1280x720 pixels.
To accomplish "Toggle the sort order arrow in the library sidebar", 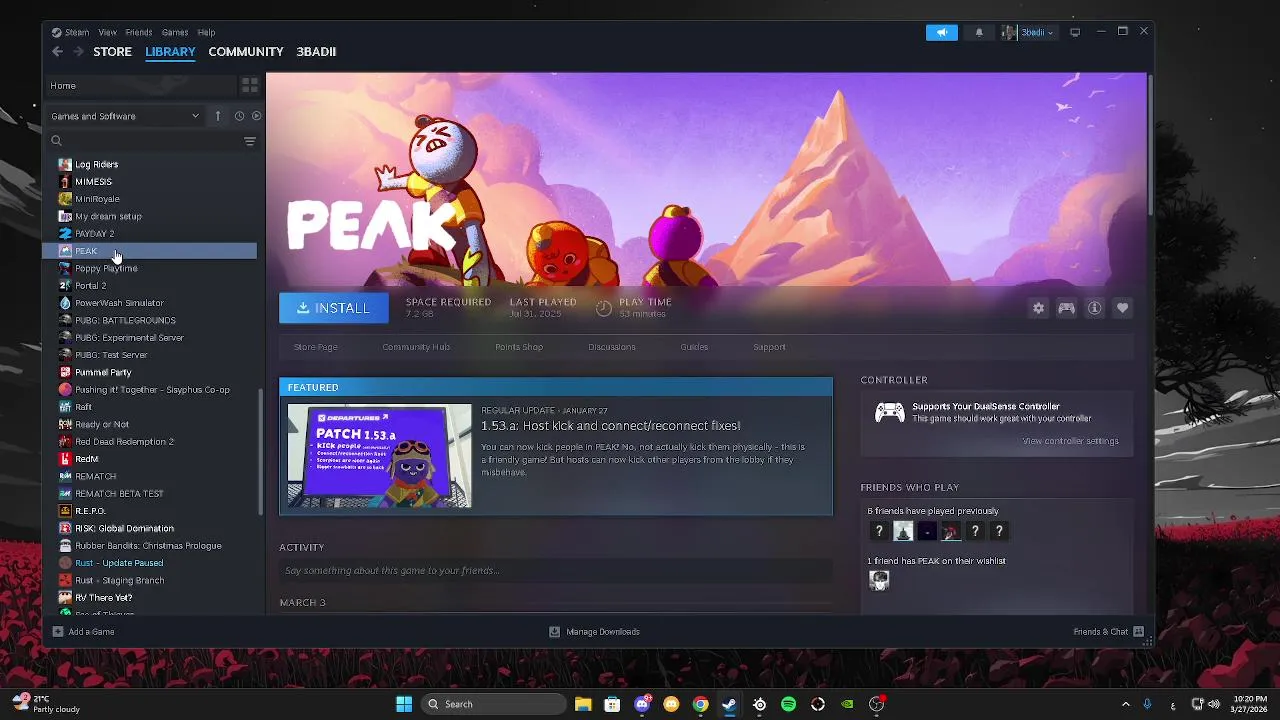I will coord(218,116).
